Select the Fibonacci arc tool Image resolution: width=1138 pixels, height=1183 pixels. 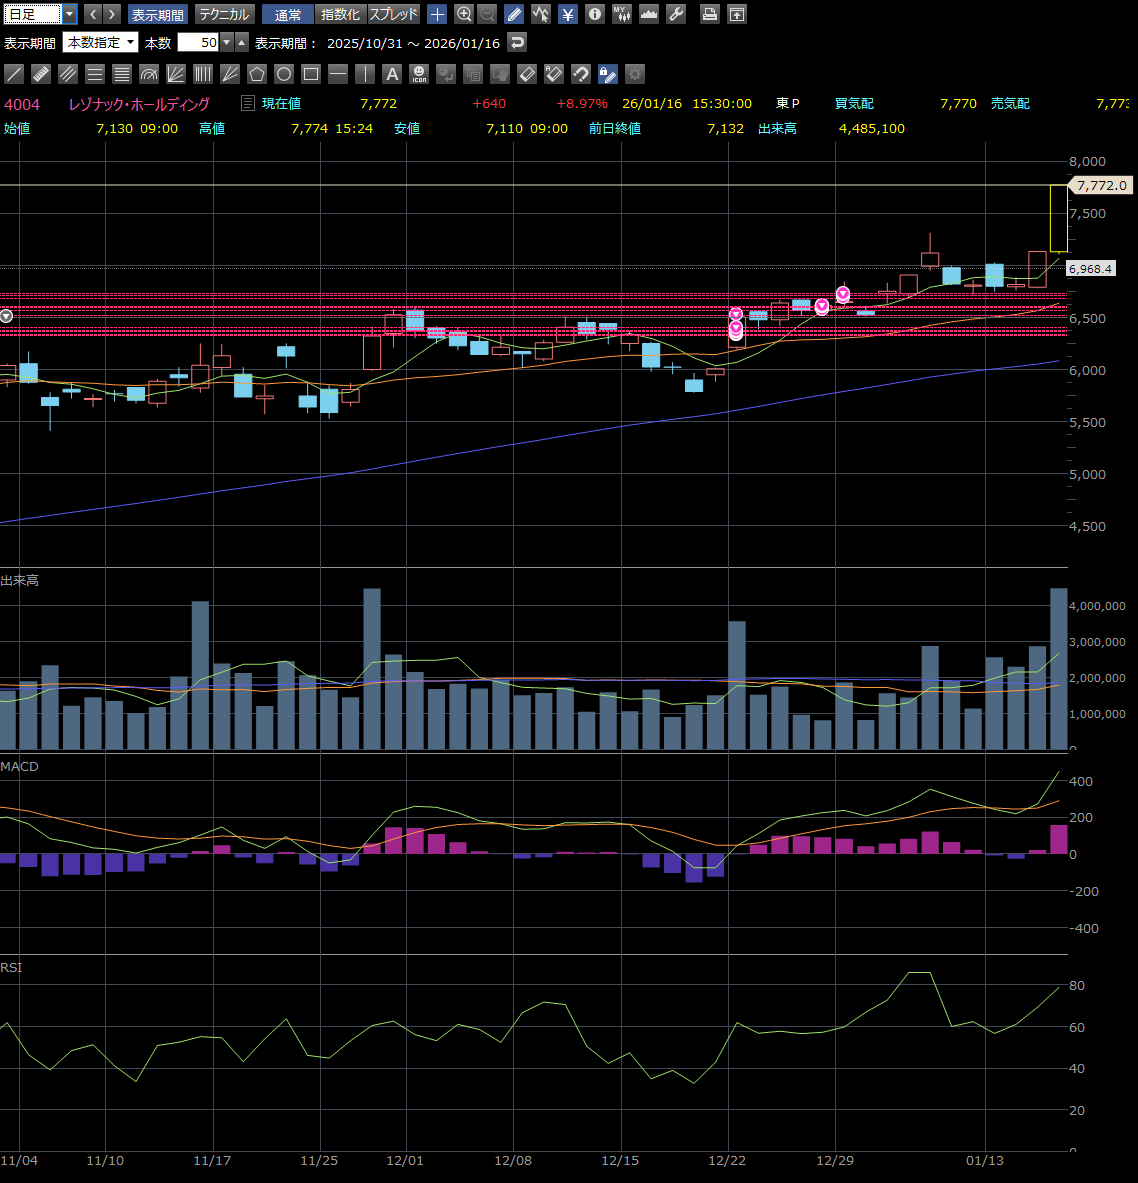149,73
